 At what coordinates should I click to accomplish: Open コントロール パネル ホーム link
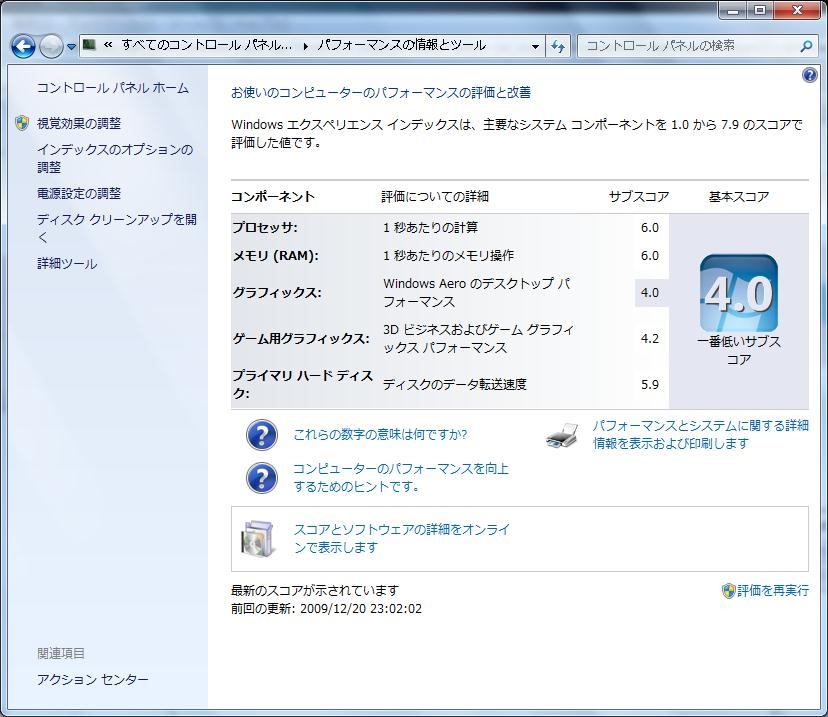pyautogui.click(x=112, y=88)
